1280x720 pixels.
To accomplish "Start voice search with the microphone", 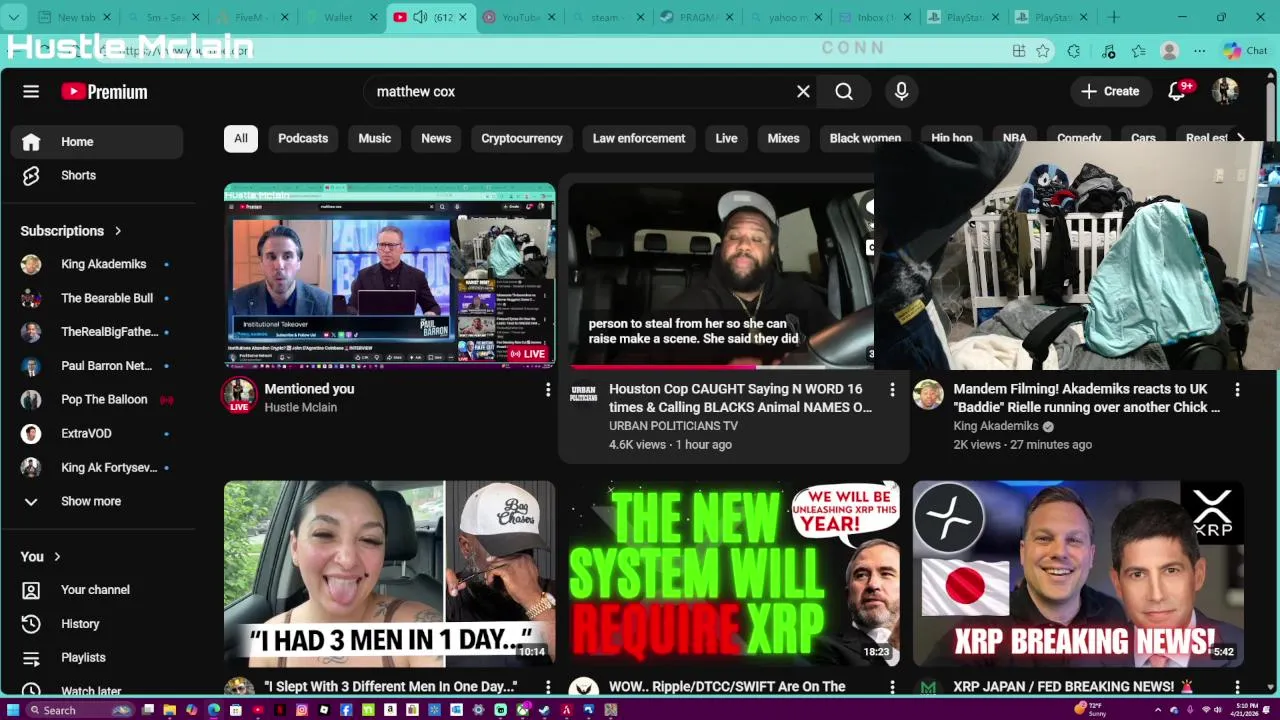I will (901, 91).
